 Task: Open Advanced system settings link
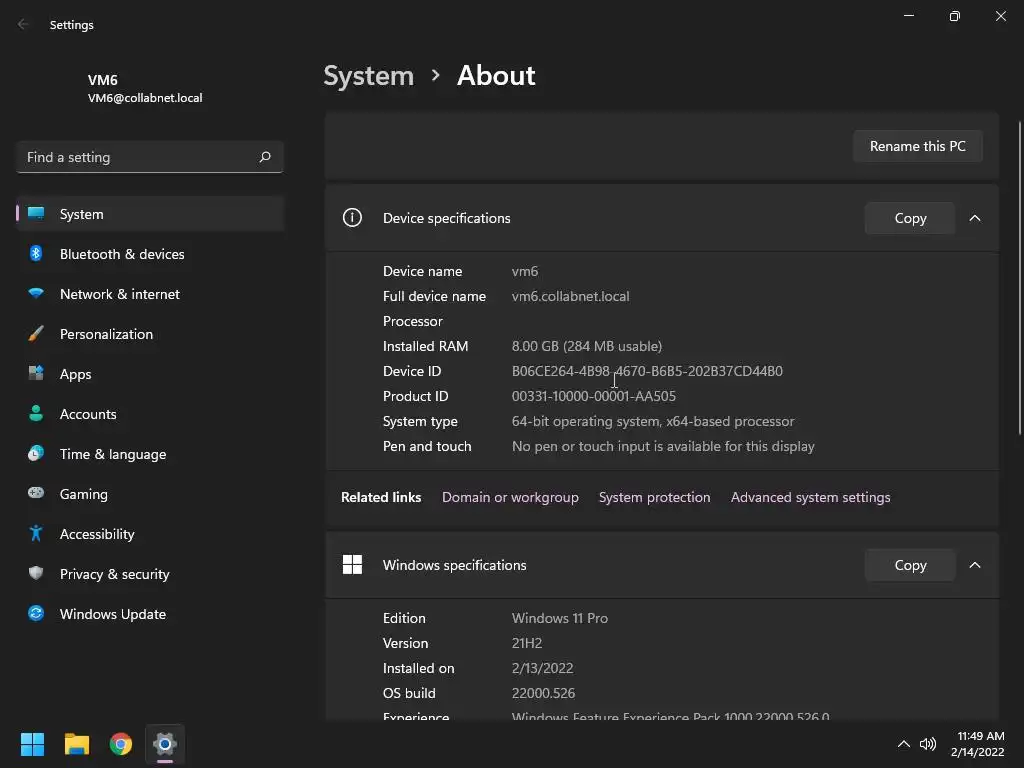point(810,497)
